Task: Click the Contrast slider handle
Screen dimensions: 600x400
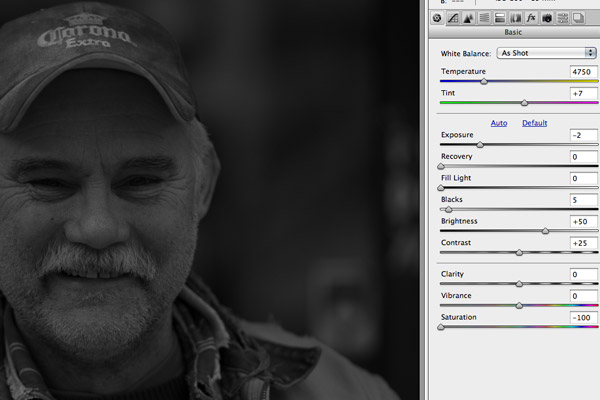Action: (x=519, y=253)
